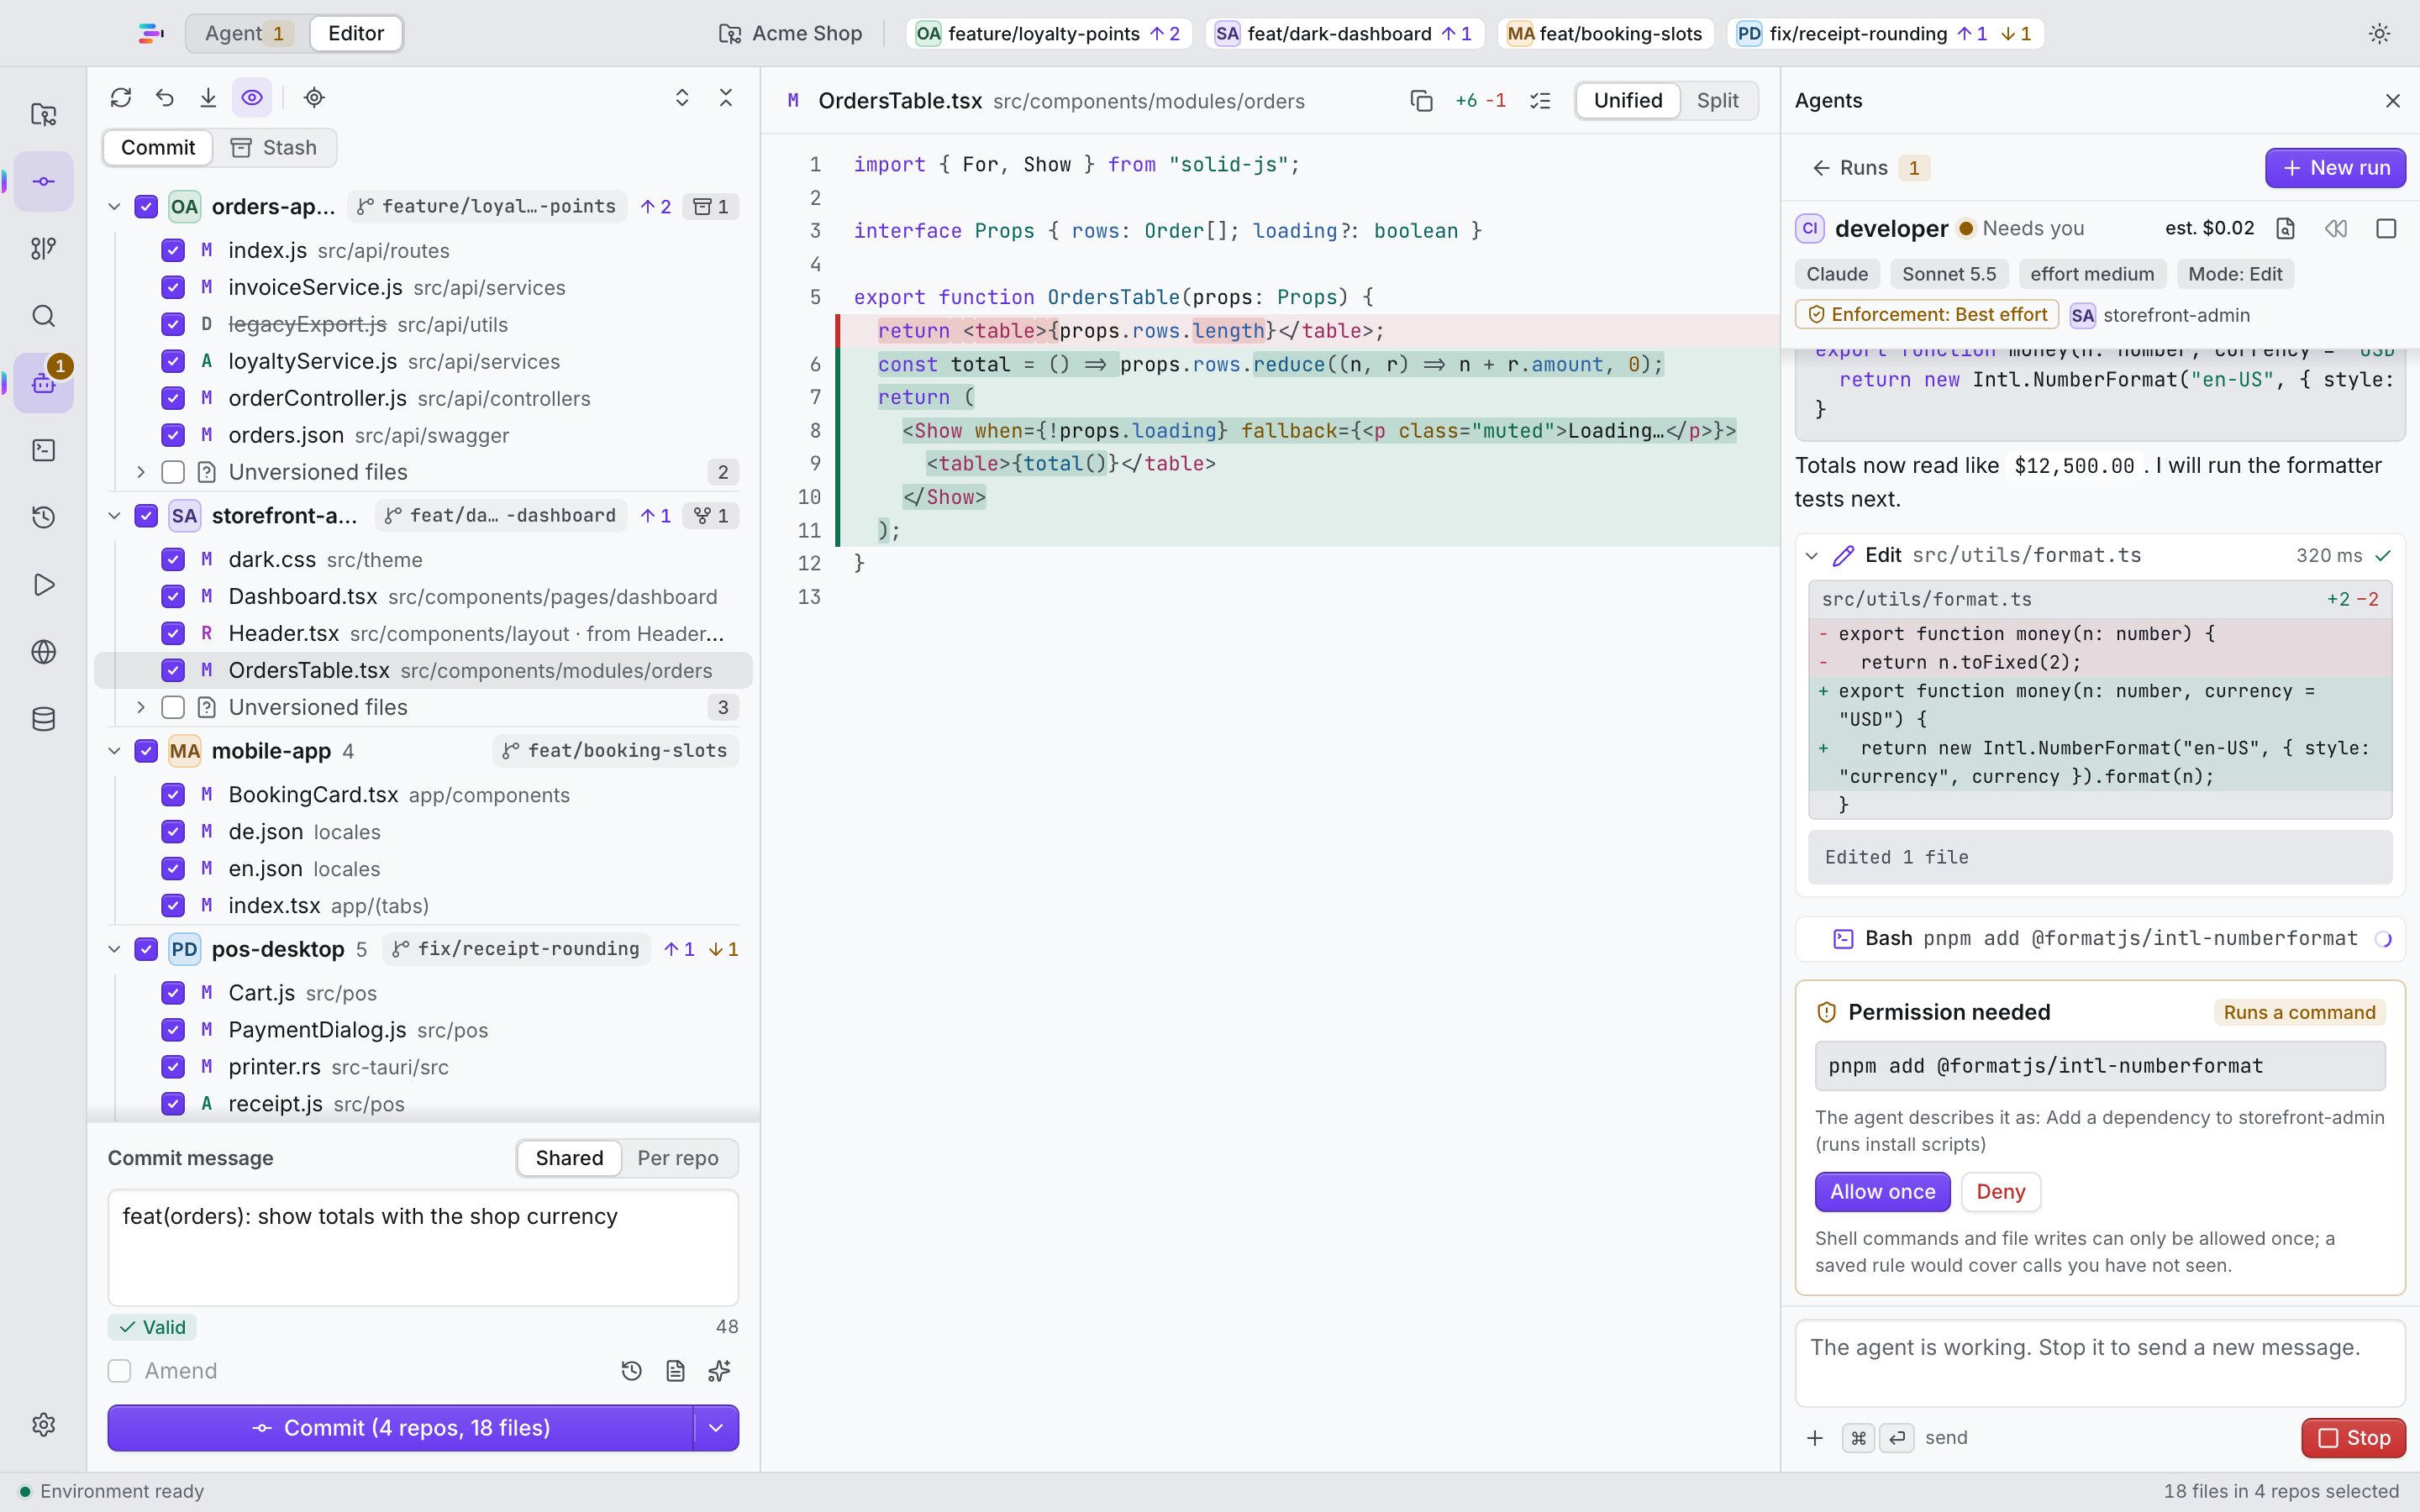Viewport: 2420px width, 1512px height.
Task: Switch to the Agent tab at top
Action: click(x=247, y=33)
